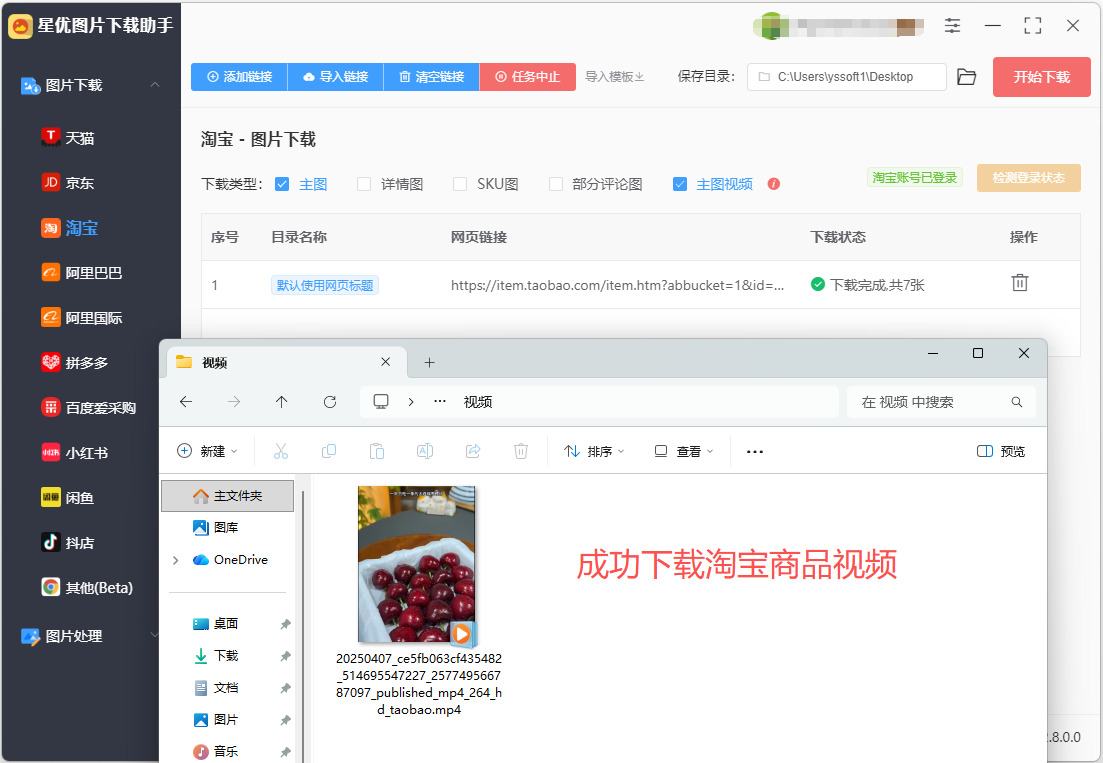Check the SKU图 download type
Screen dimensions: 1103x763
tap(459, 184)
